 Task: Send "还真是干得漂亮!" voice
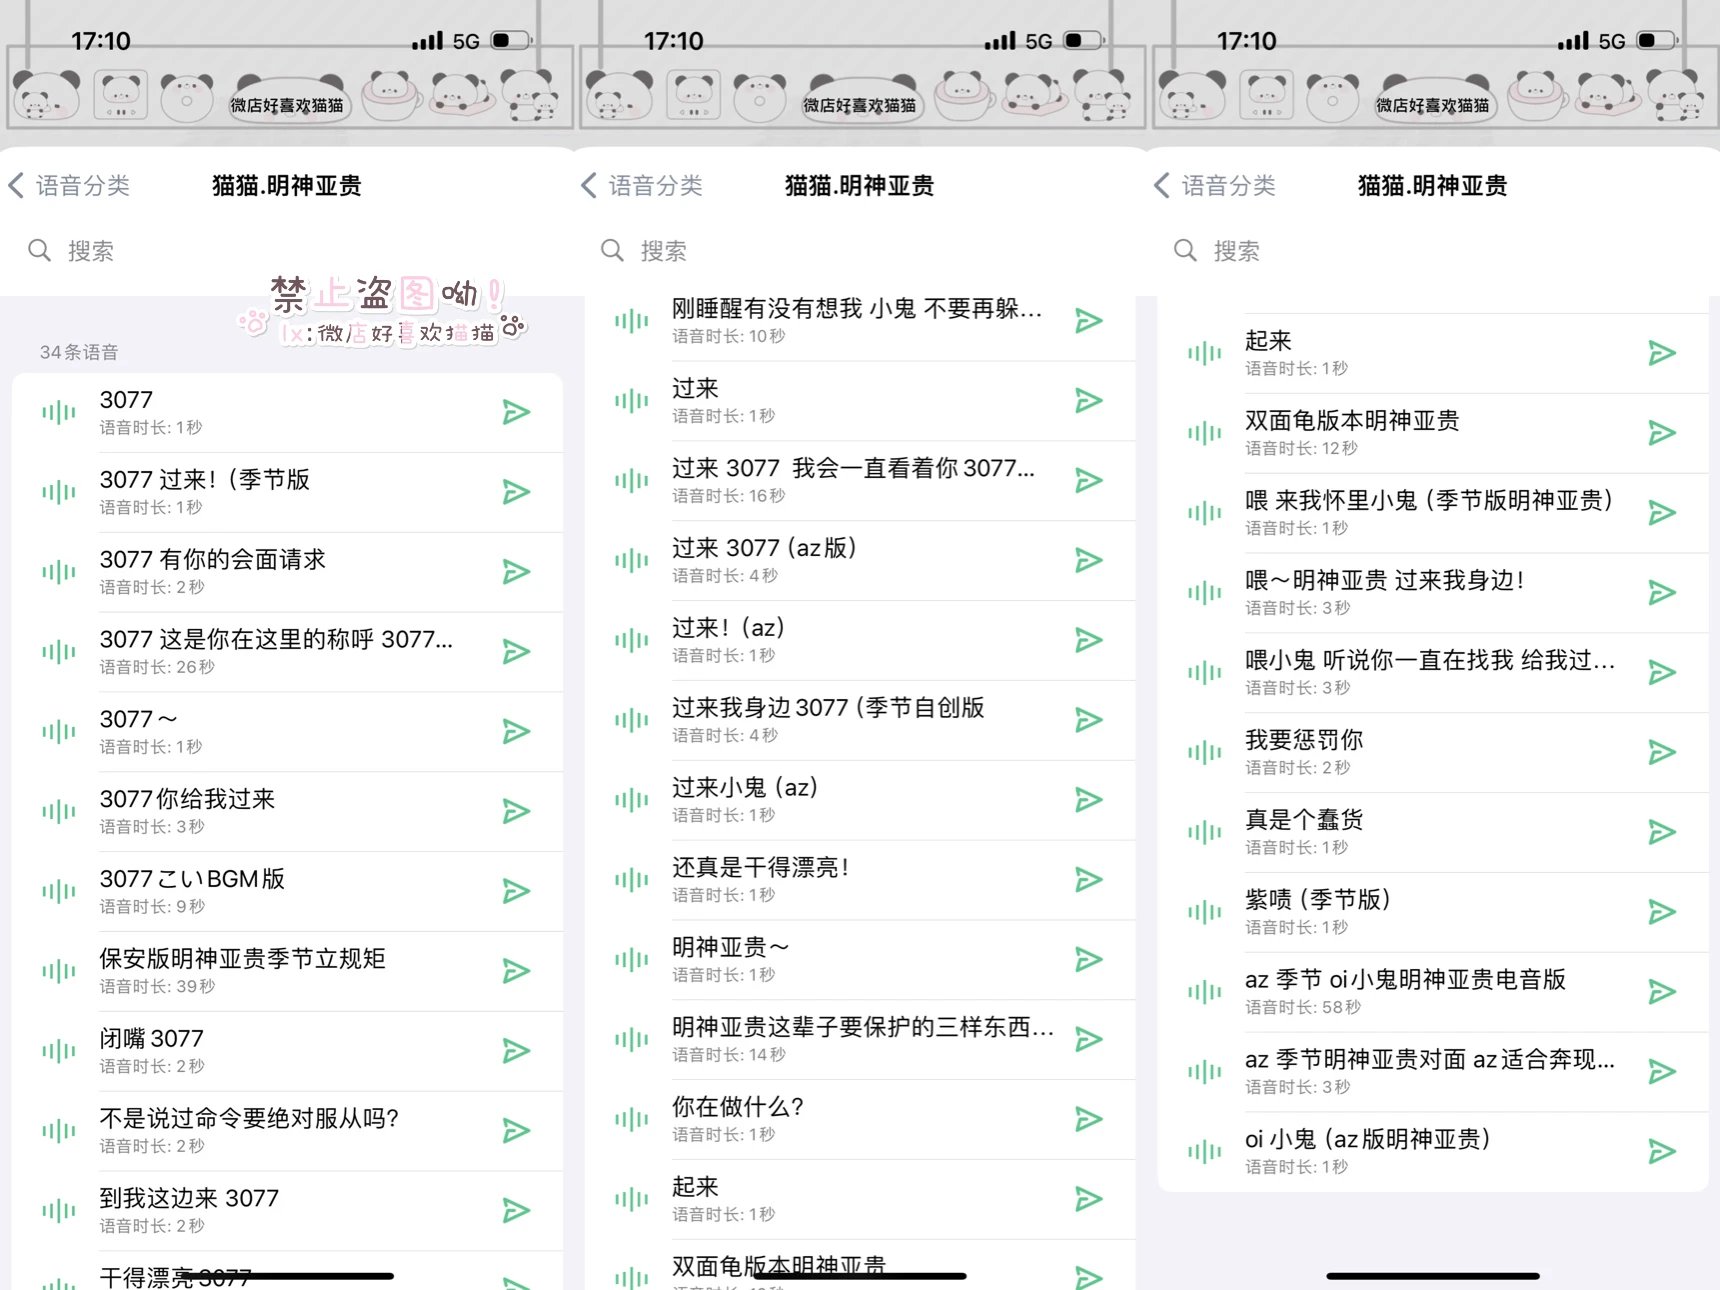pyautogui.click(x=1088, y=880)
